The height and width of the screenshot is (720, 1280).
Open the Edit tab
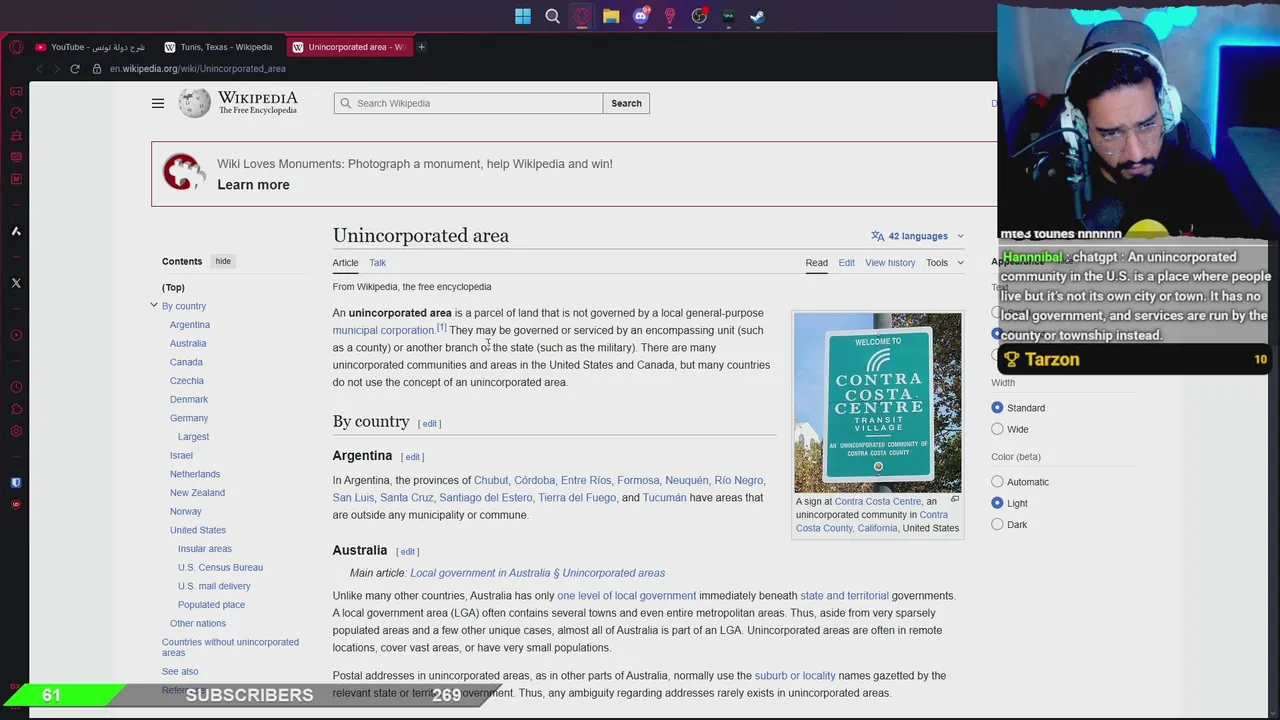tap(846, 263)
